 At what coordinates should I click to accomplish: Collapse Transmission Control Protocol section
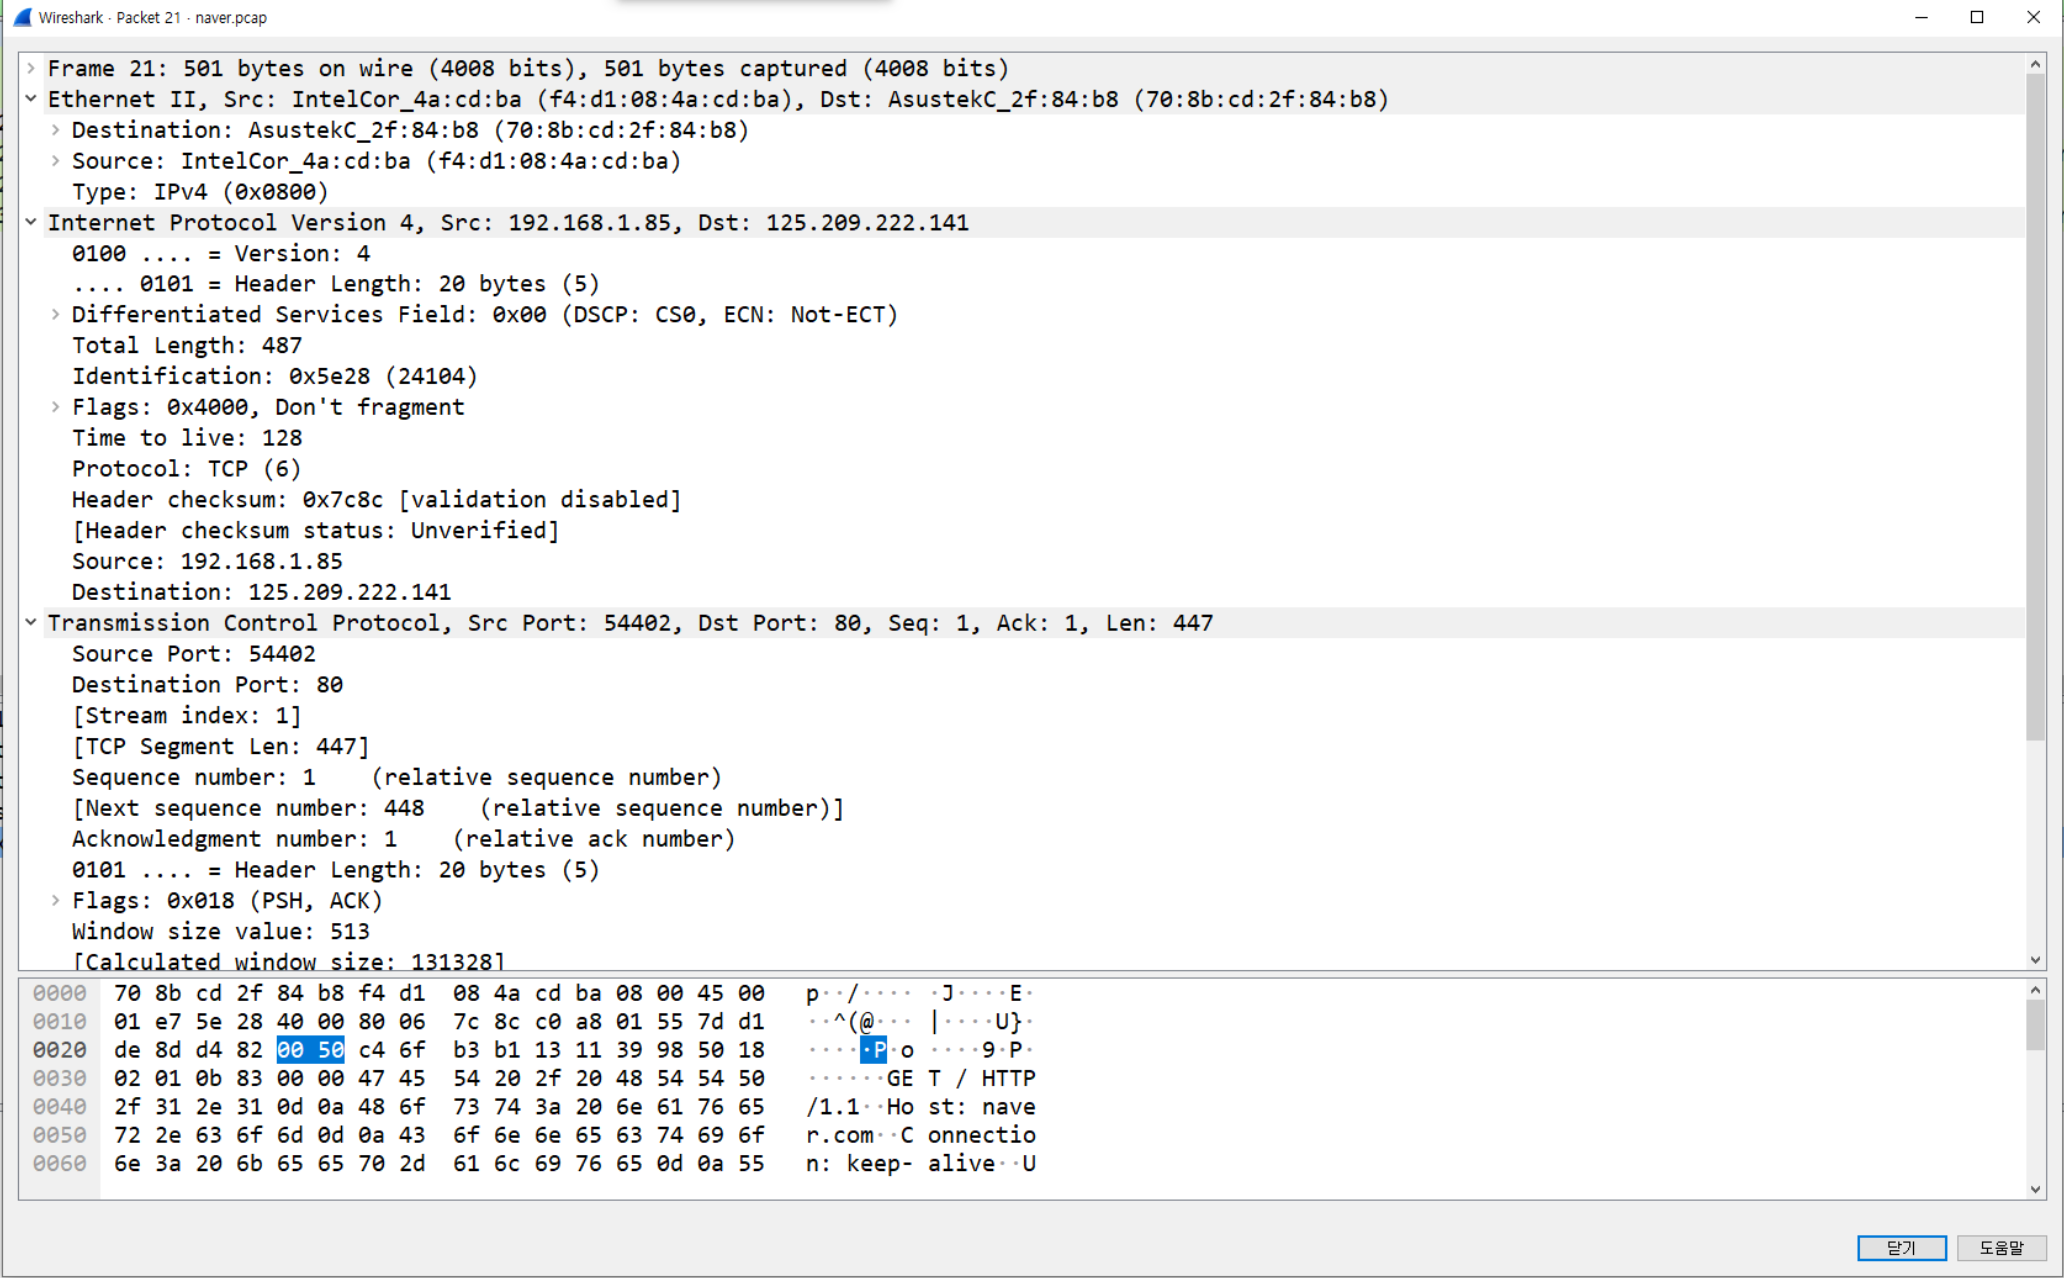[31, 622]
